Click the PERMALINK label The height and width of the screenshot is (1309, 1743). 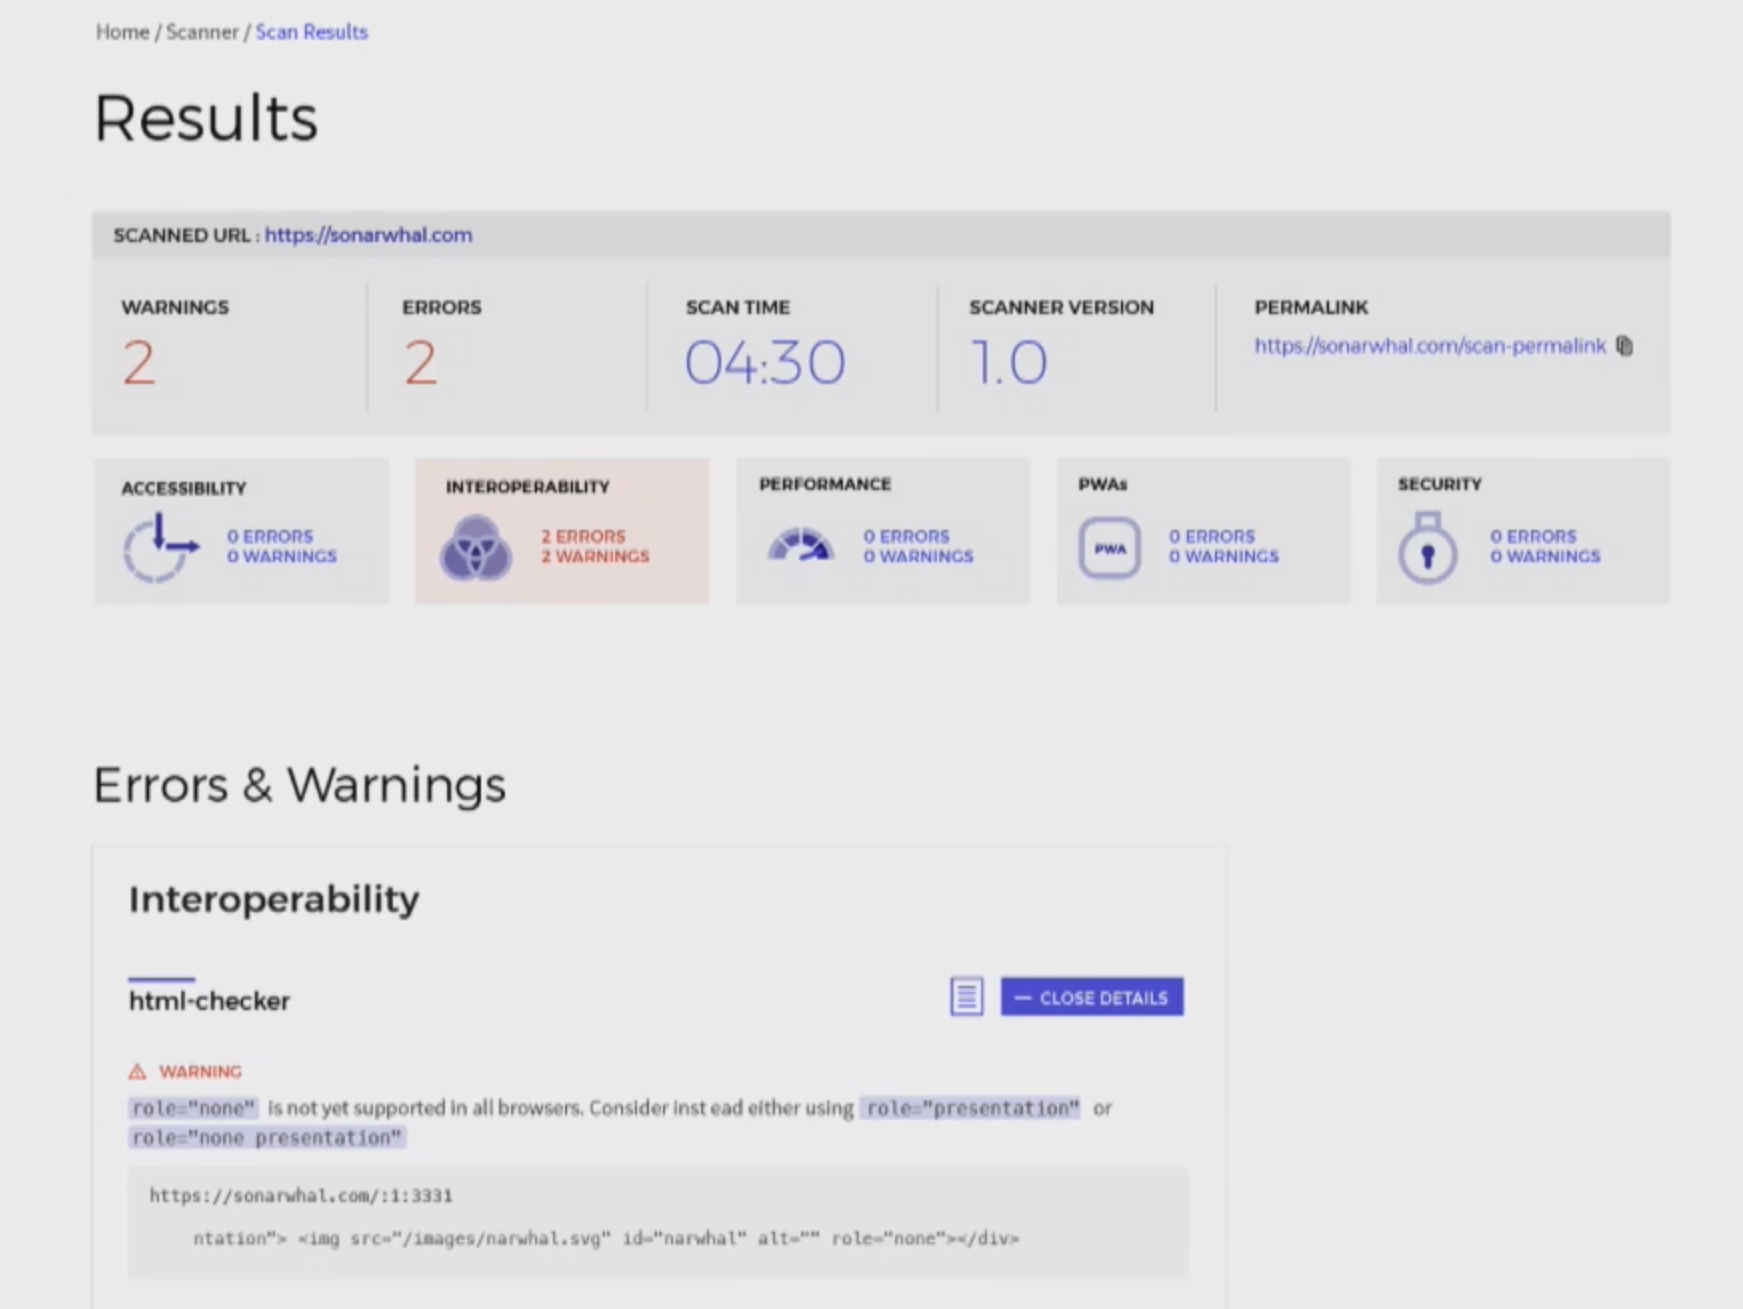click(1311, 307)
